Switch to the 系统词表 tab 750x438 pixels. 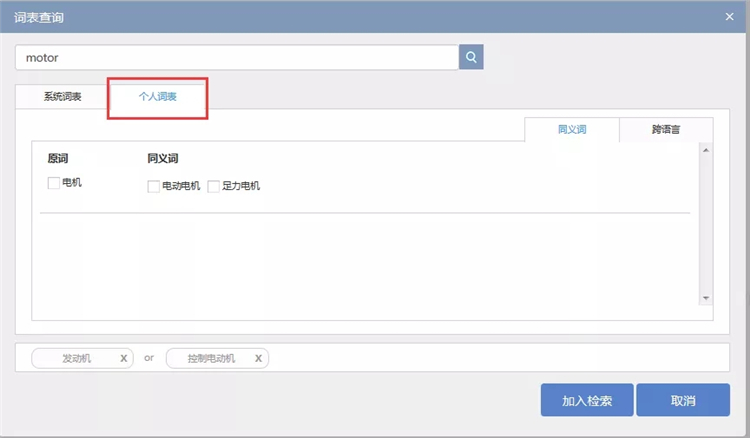tap(62, 97)
